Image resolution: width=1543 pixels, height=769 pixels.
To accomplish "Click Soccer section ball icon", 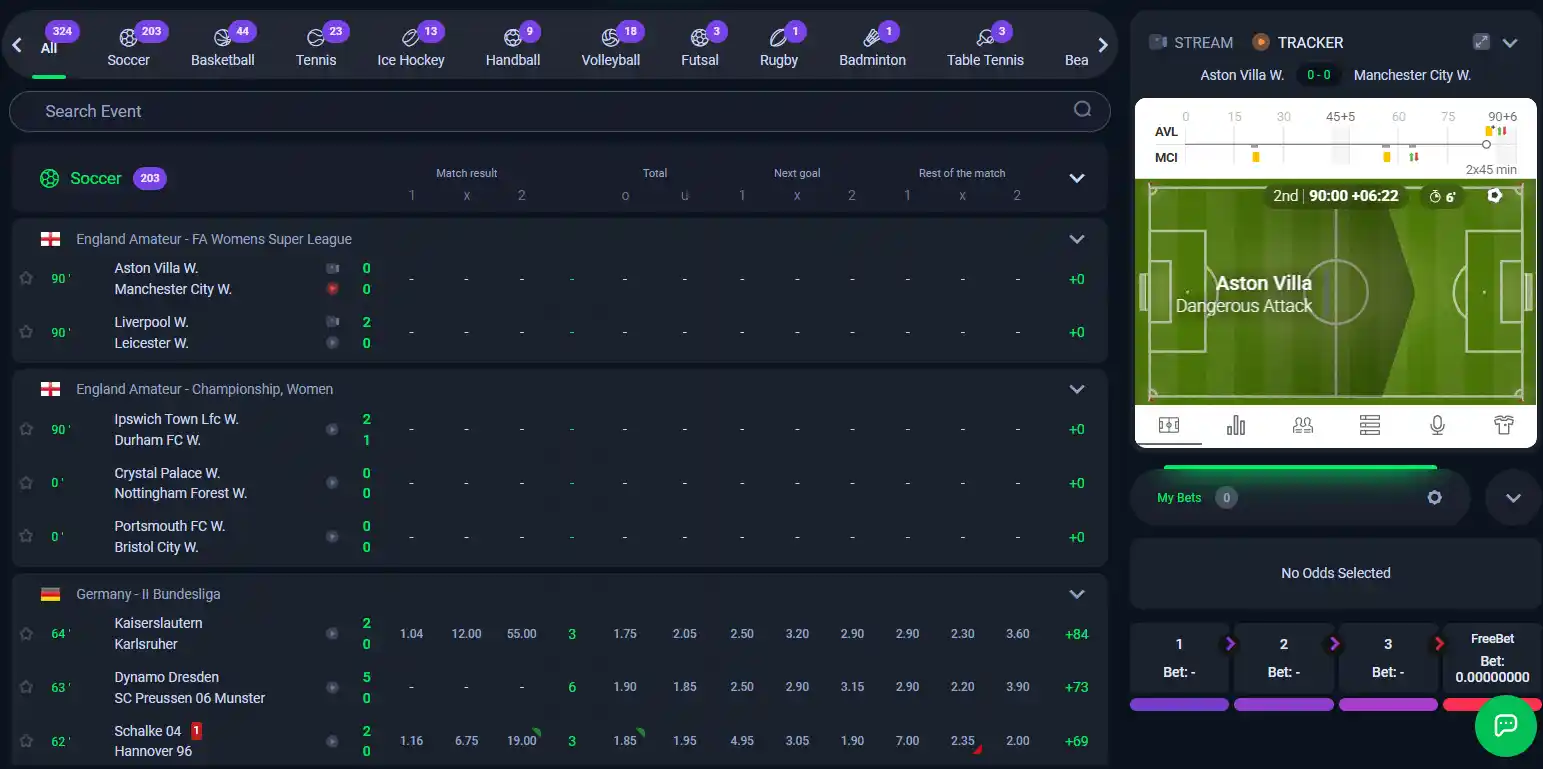I will [x=49, y=178].
